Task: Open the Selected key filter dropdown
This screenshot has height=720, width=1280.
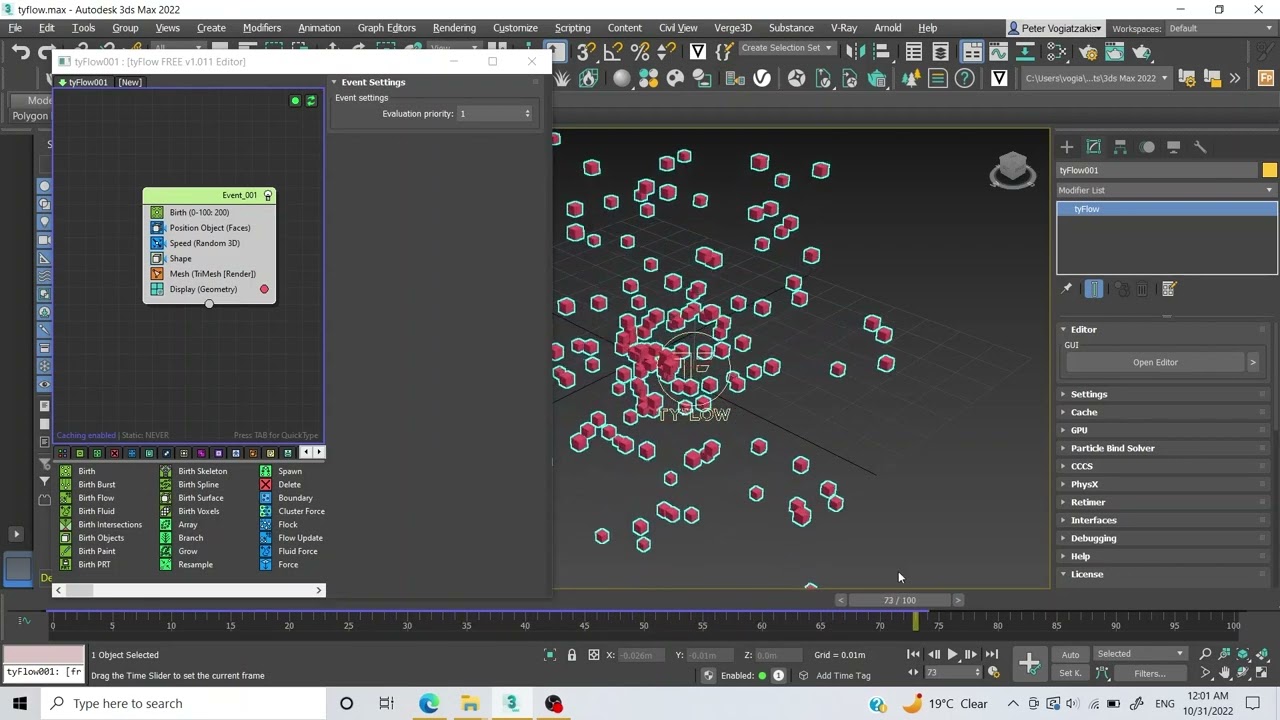Action: tap(1140, 654)
